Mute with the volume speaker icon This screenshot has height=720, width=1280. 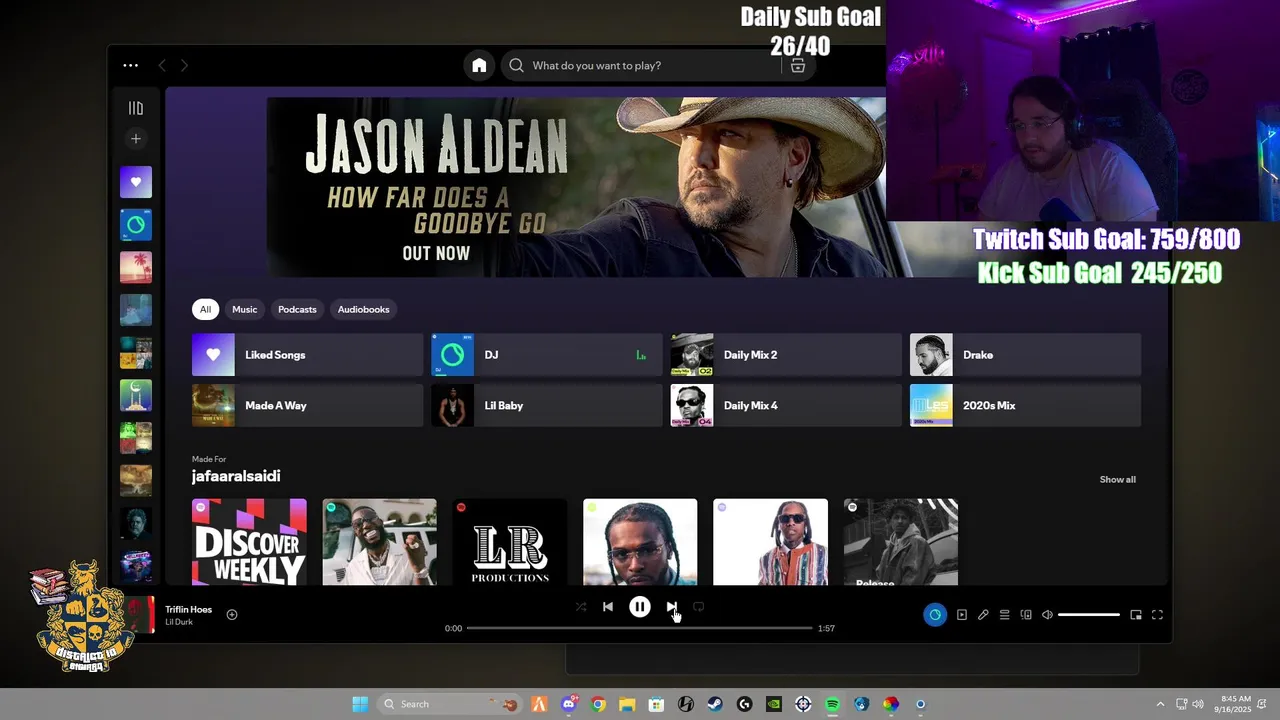pyautogui.click(x=1047, y=615)
